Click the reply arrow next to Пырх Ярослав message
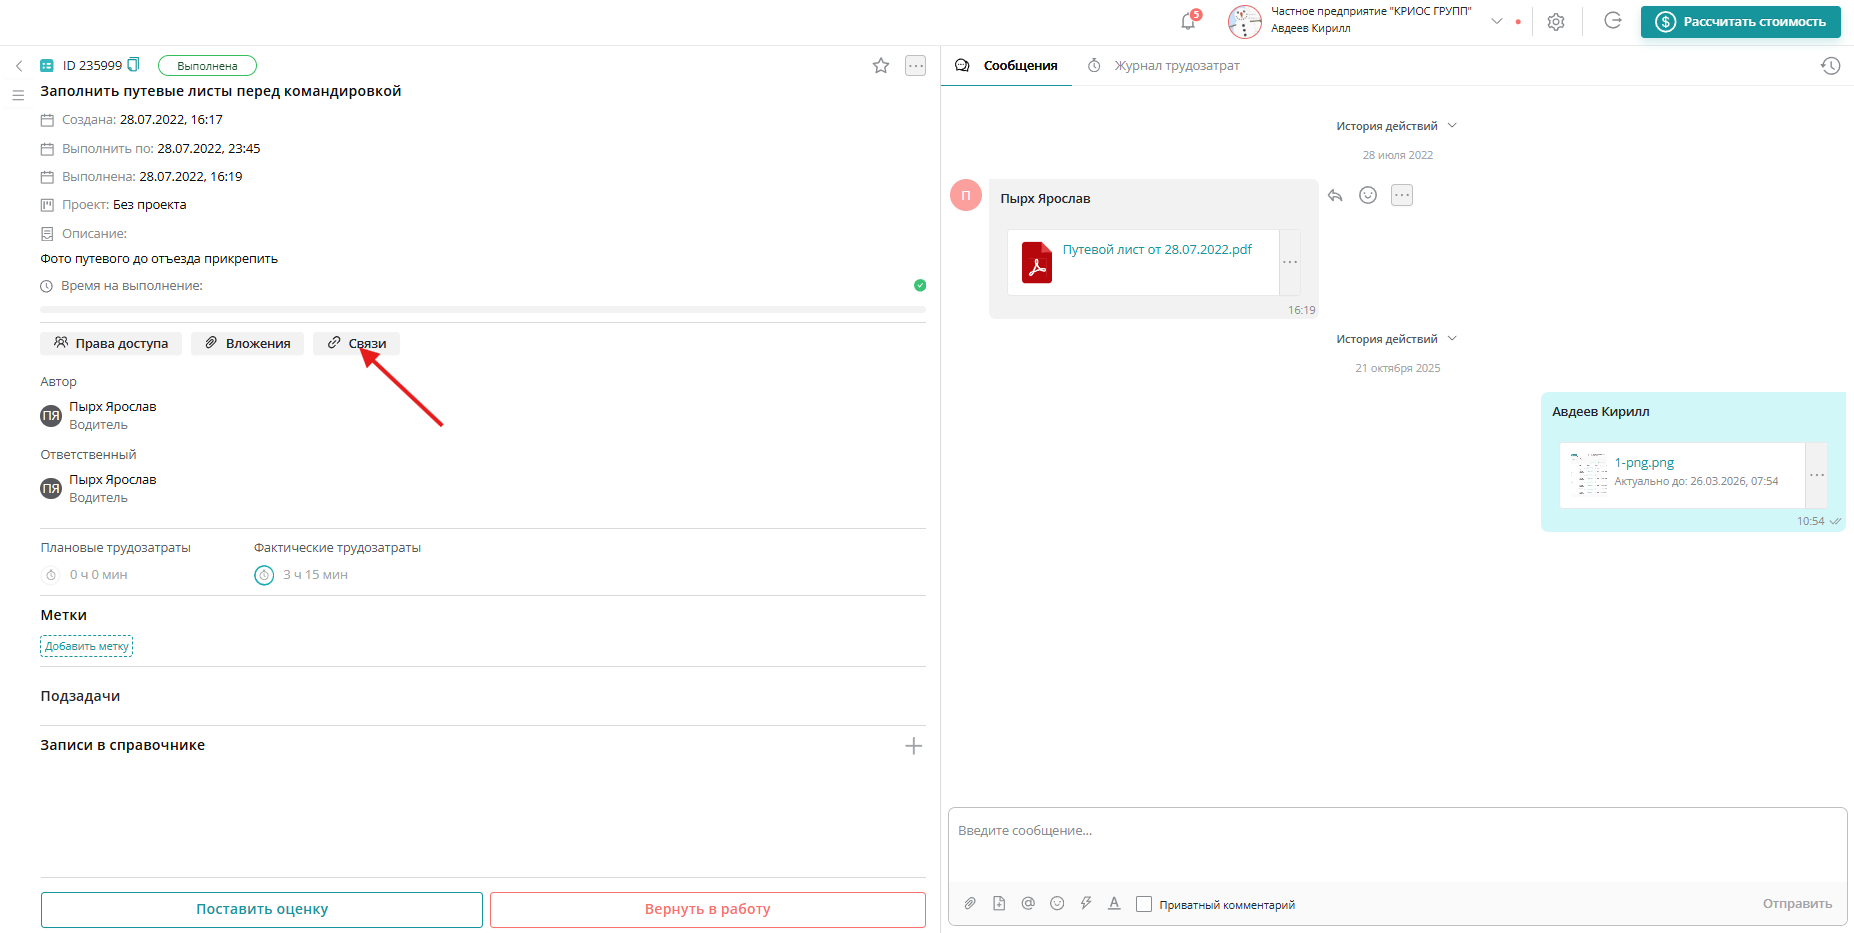 tap(1335, 196)
